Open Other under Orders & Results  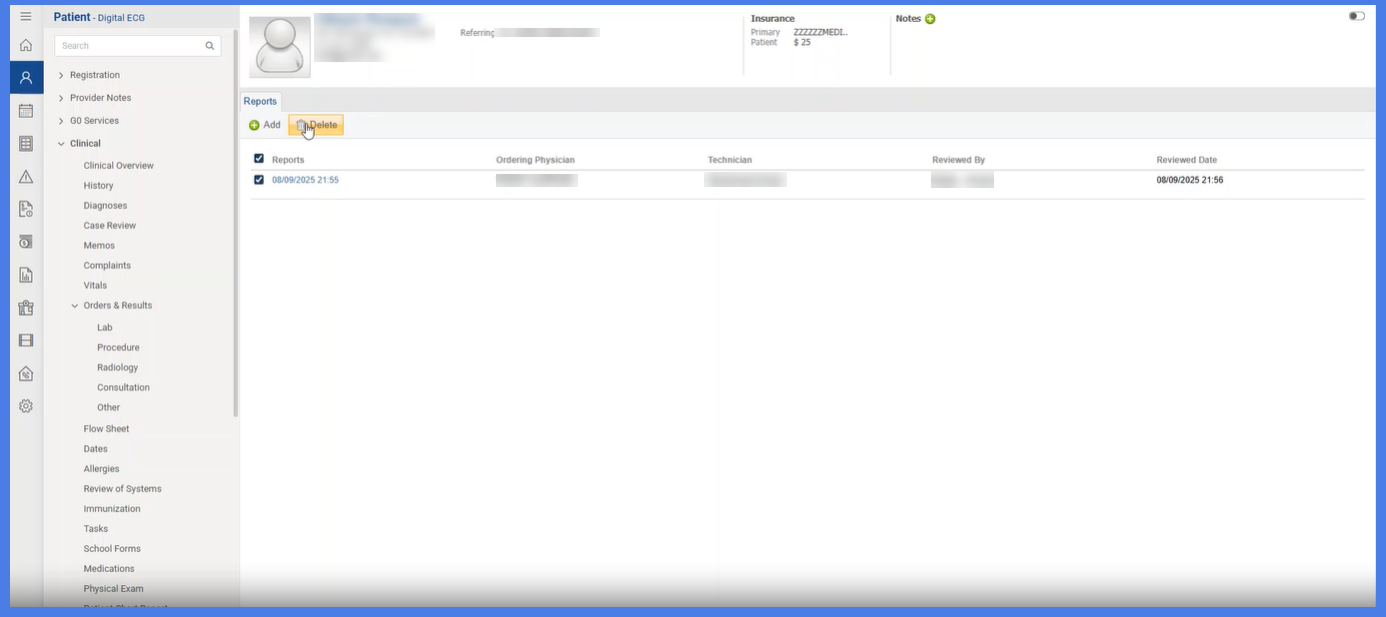click(x=108, y=408)
